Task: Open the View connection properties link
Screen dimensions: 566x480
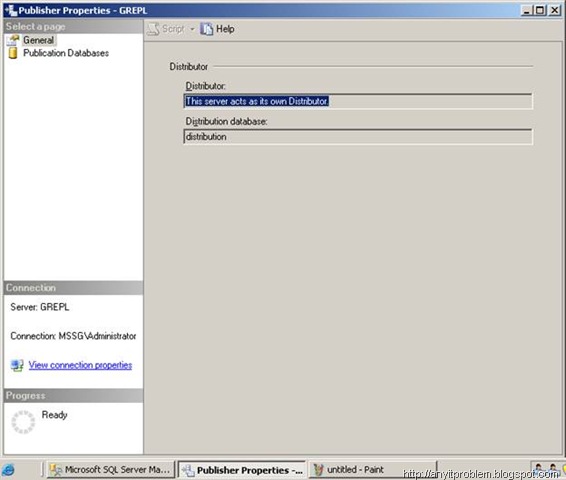Action: (80, 365)
